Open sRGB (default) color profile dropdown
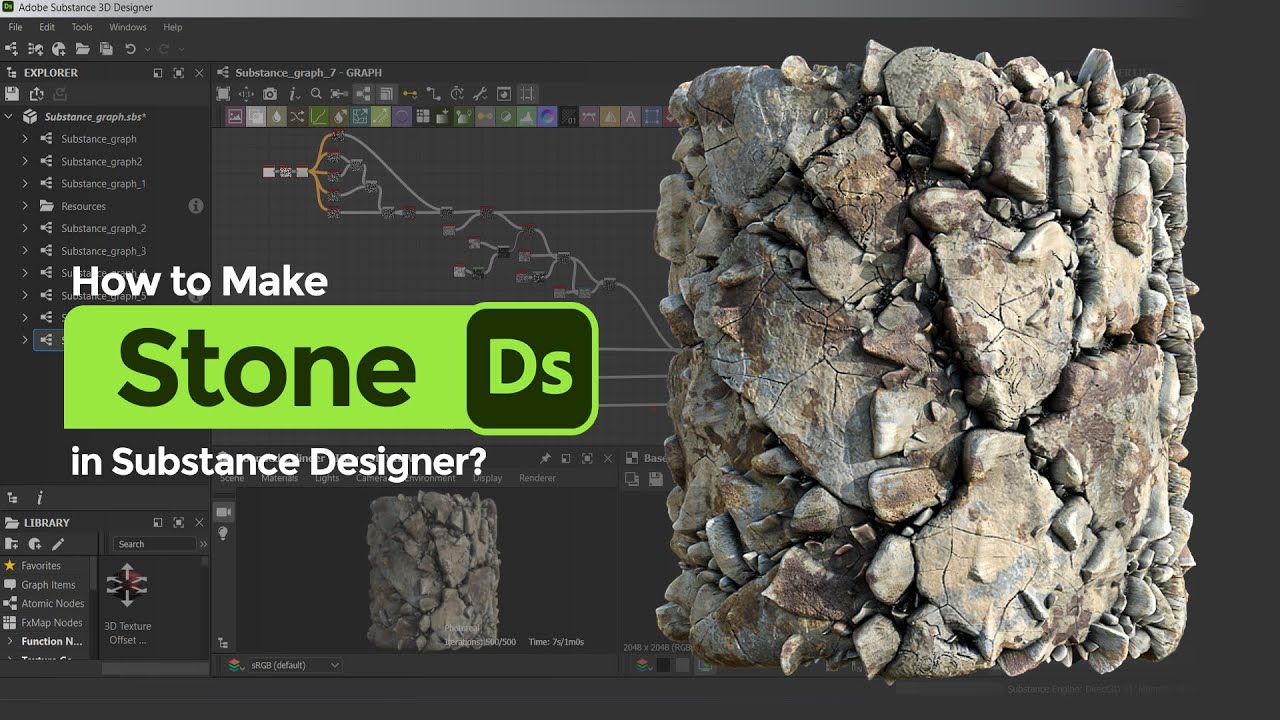 295,665
